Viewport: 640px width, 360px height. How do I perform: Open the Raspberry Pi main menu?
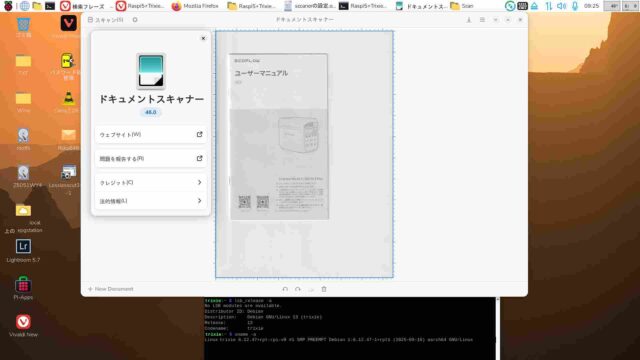click(x=8, y=6)
